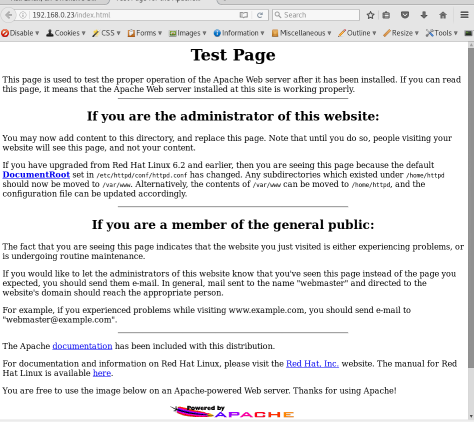The image size is (474, 422).
Task: Click the 'Test Page' heading
Action: coord(233,55)
